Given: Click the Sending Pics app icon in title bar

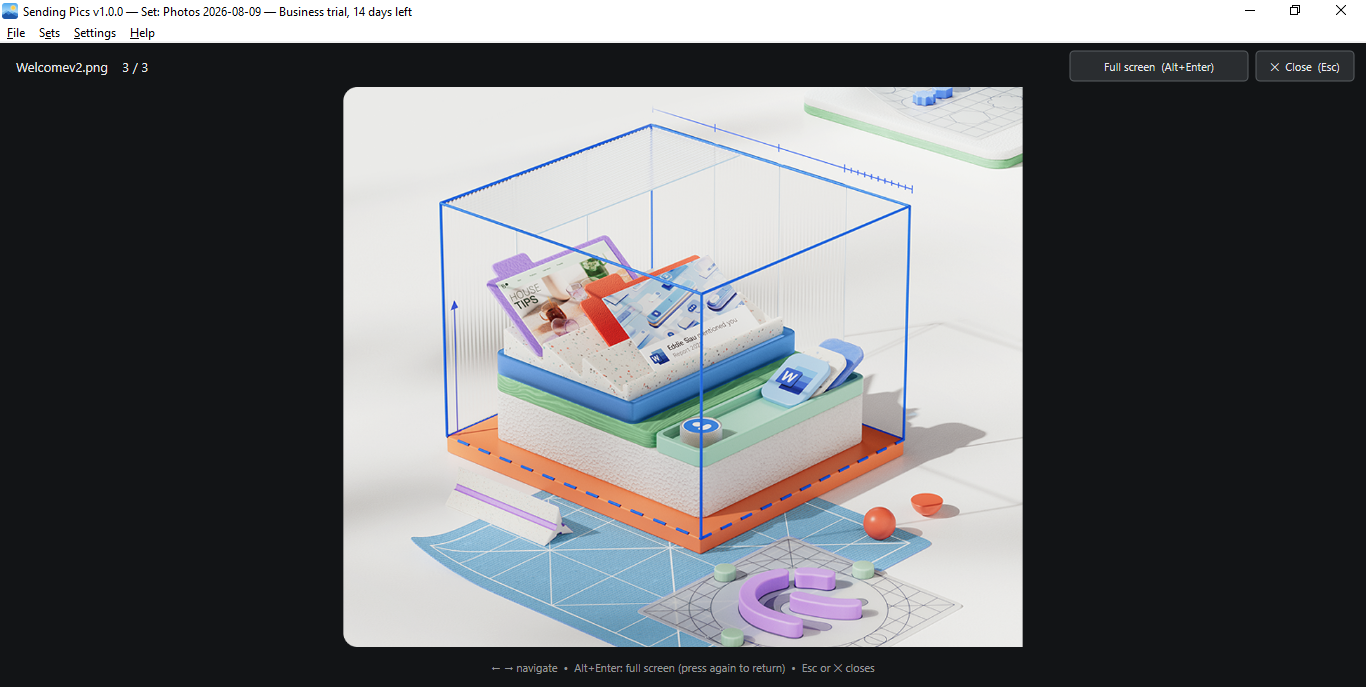Looking at the screenshot, I should pyautogui.click(x=10, y=11).
